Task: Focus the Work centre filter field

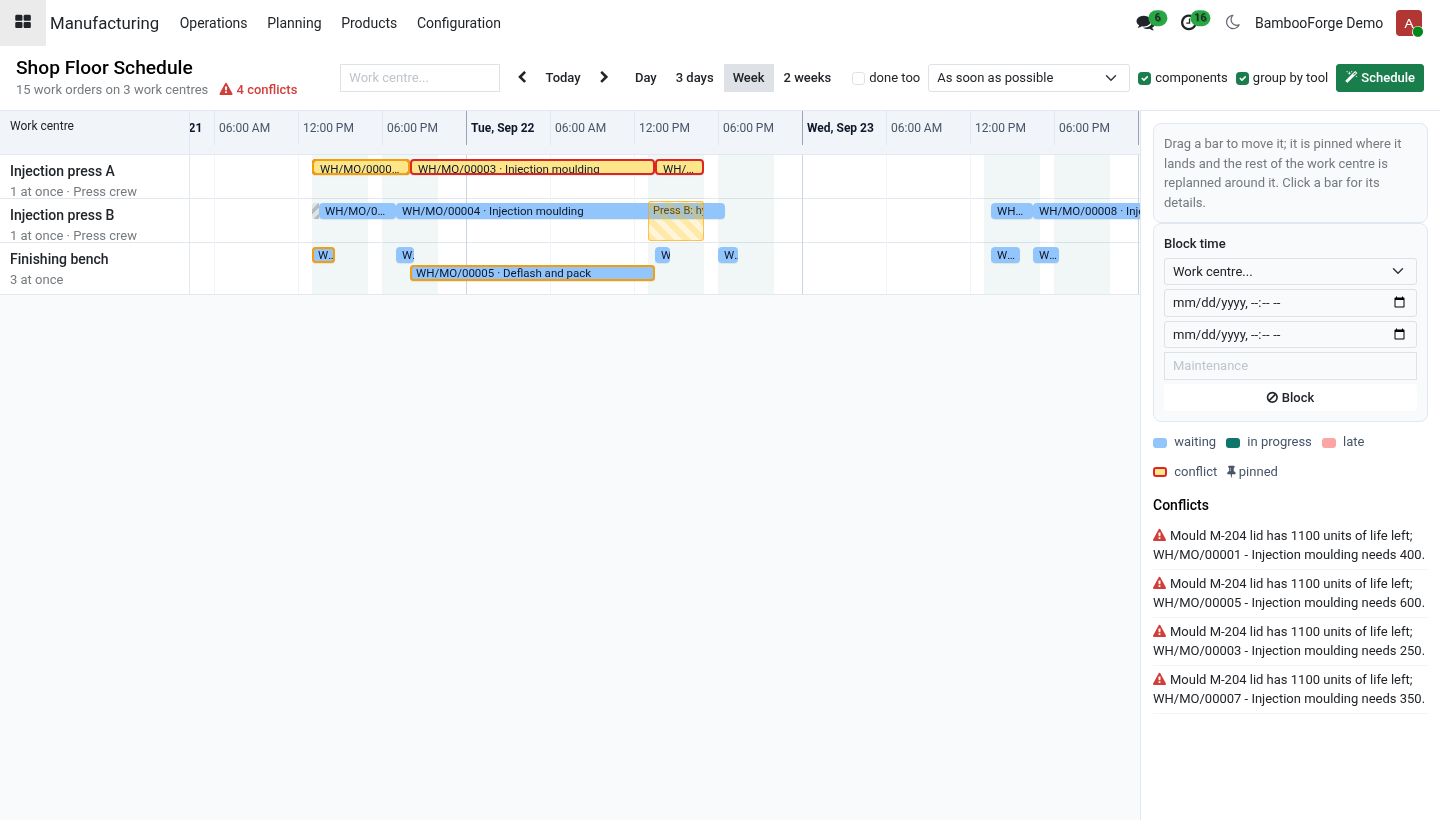Action: 420,78
